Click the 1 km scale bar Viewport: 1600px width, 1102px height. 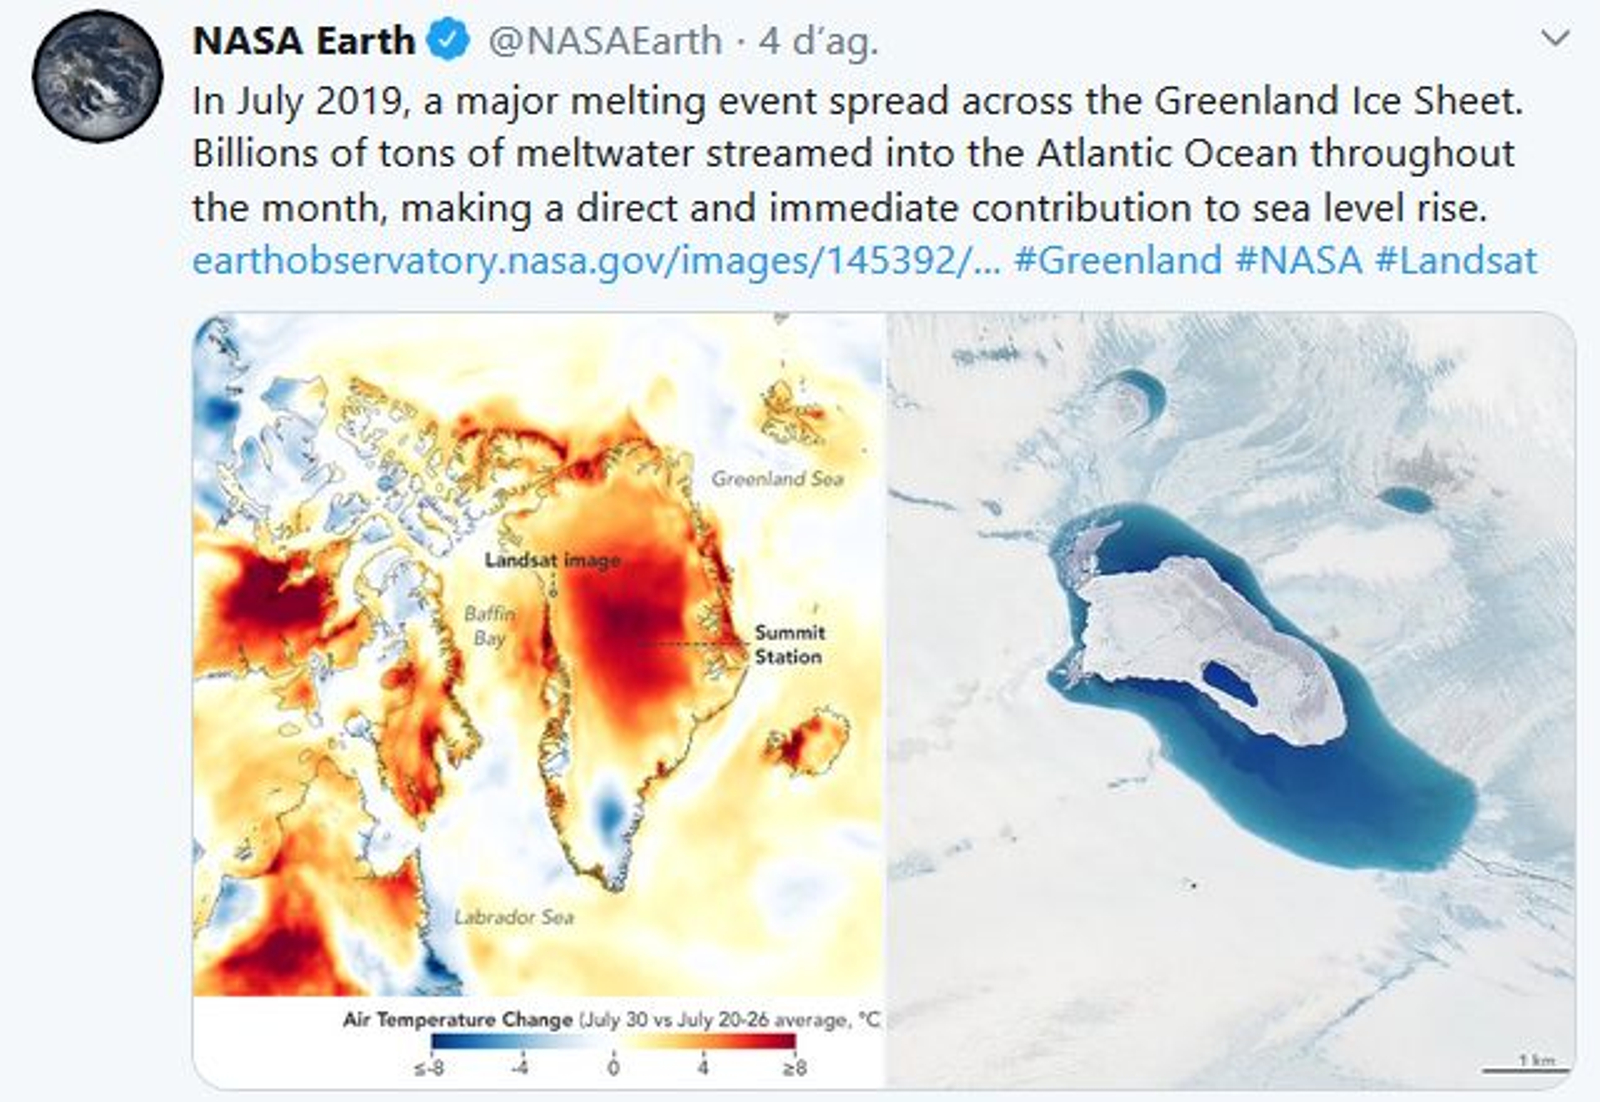pos(1519,1066)
